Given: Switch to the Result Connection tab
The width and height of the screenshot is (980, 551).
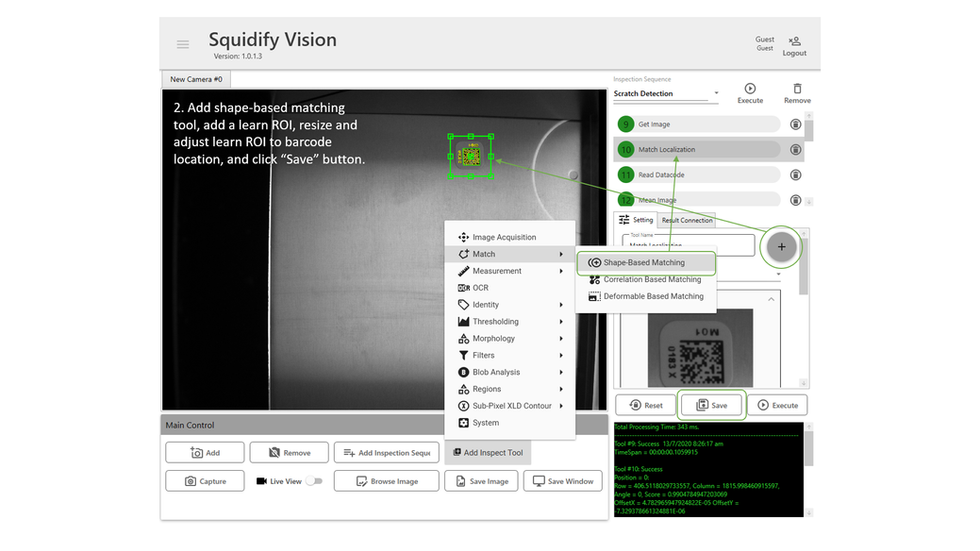Looking at the screenshot, I should point(687,221).
